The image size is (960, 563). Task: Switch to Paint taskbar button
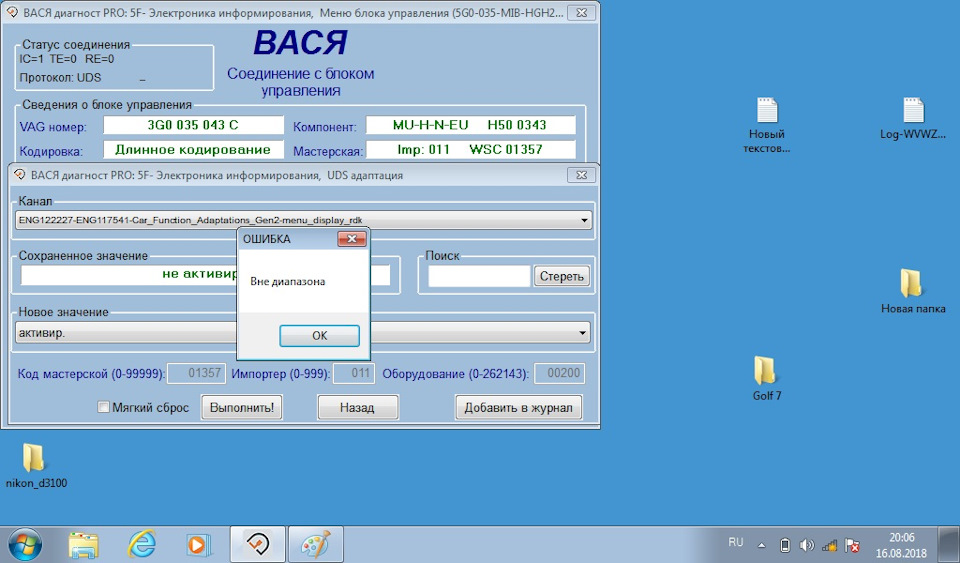(x=316, y=544)
